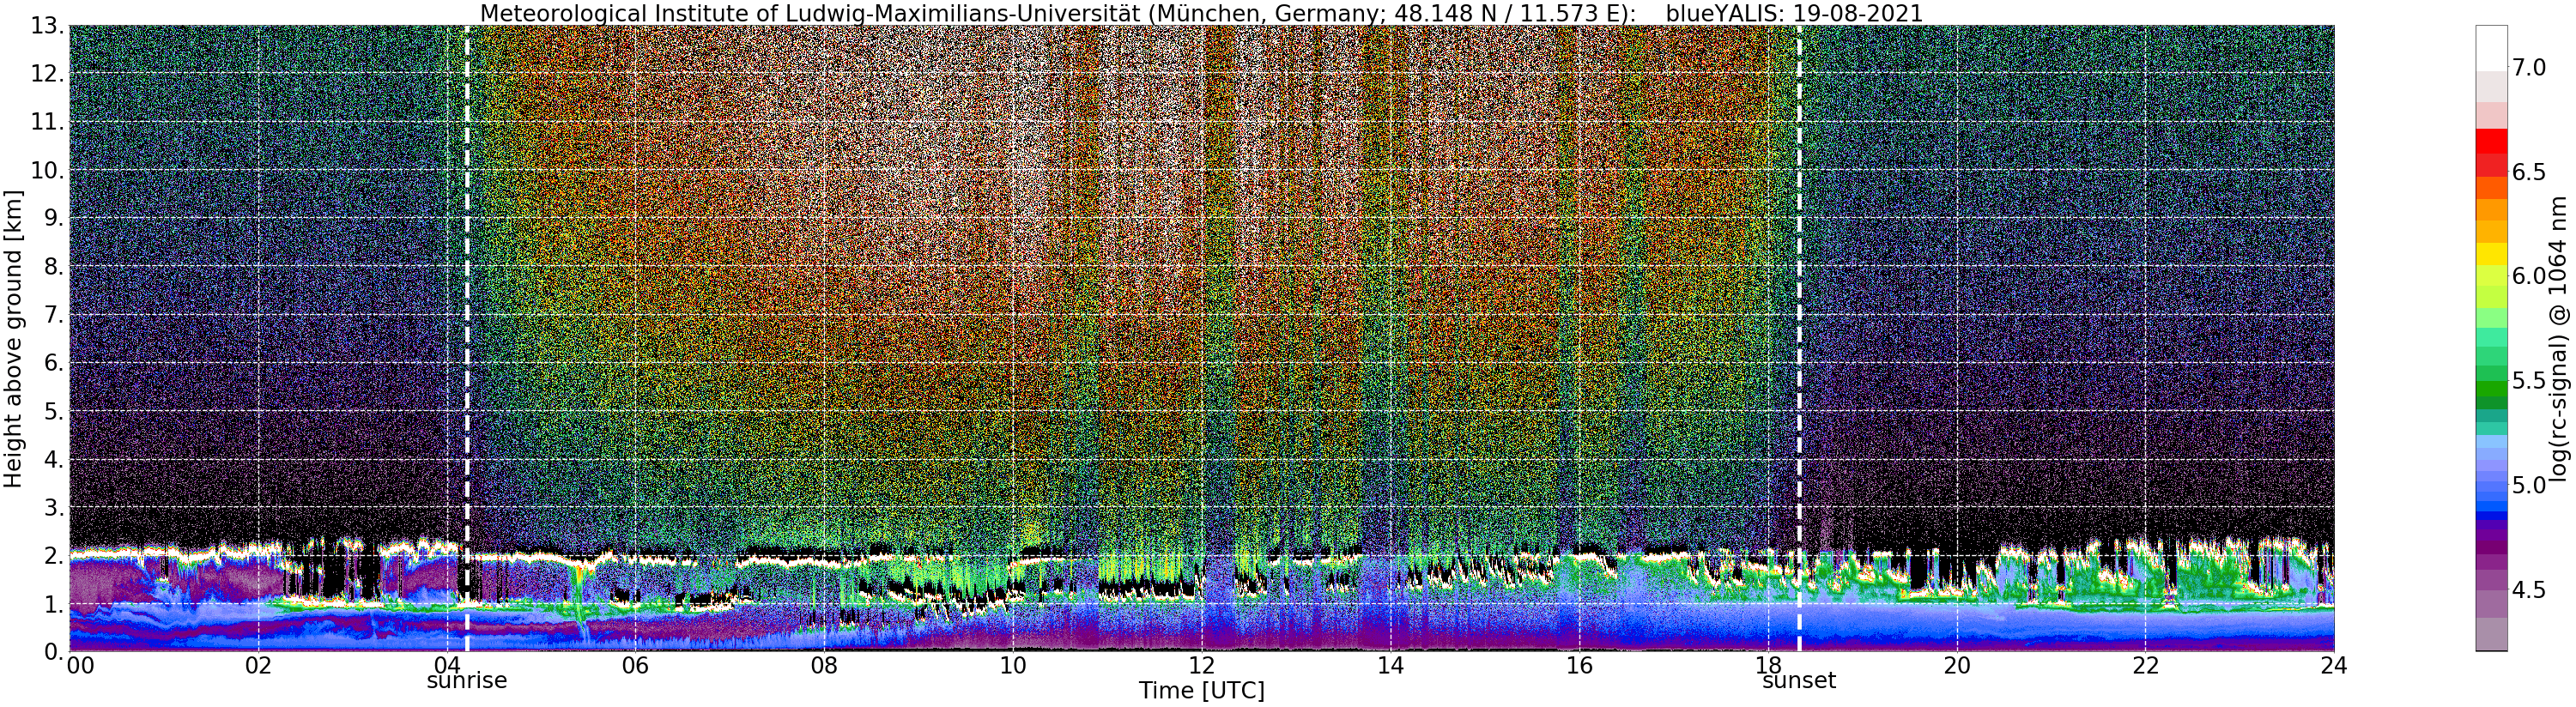This screenshot has height=707, width=2576.
Task: Click the 'Time [UTC]' axis label
Action: [x=1201, y=691]
